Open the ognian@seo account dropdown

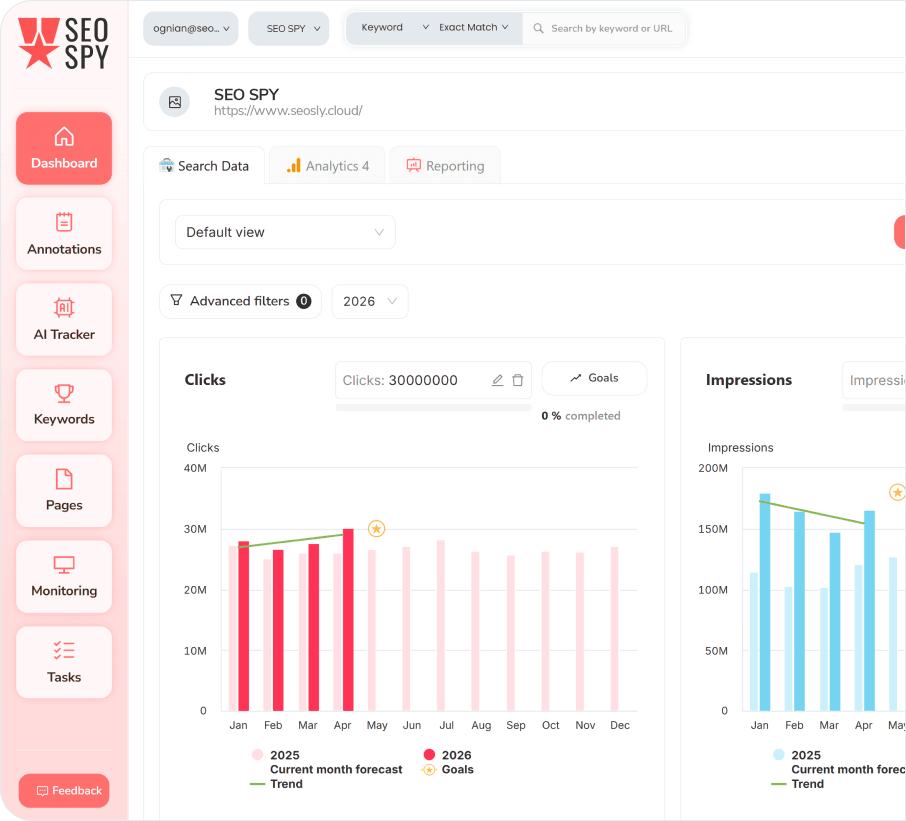(x=191, y=28)
